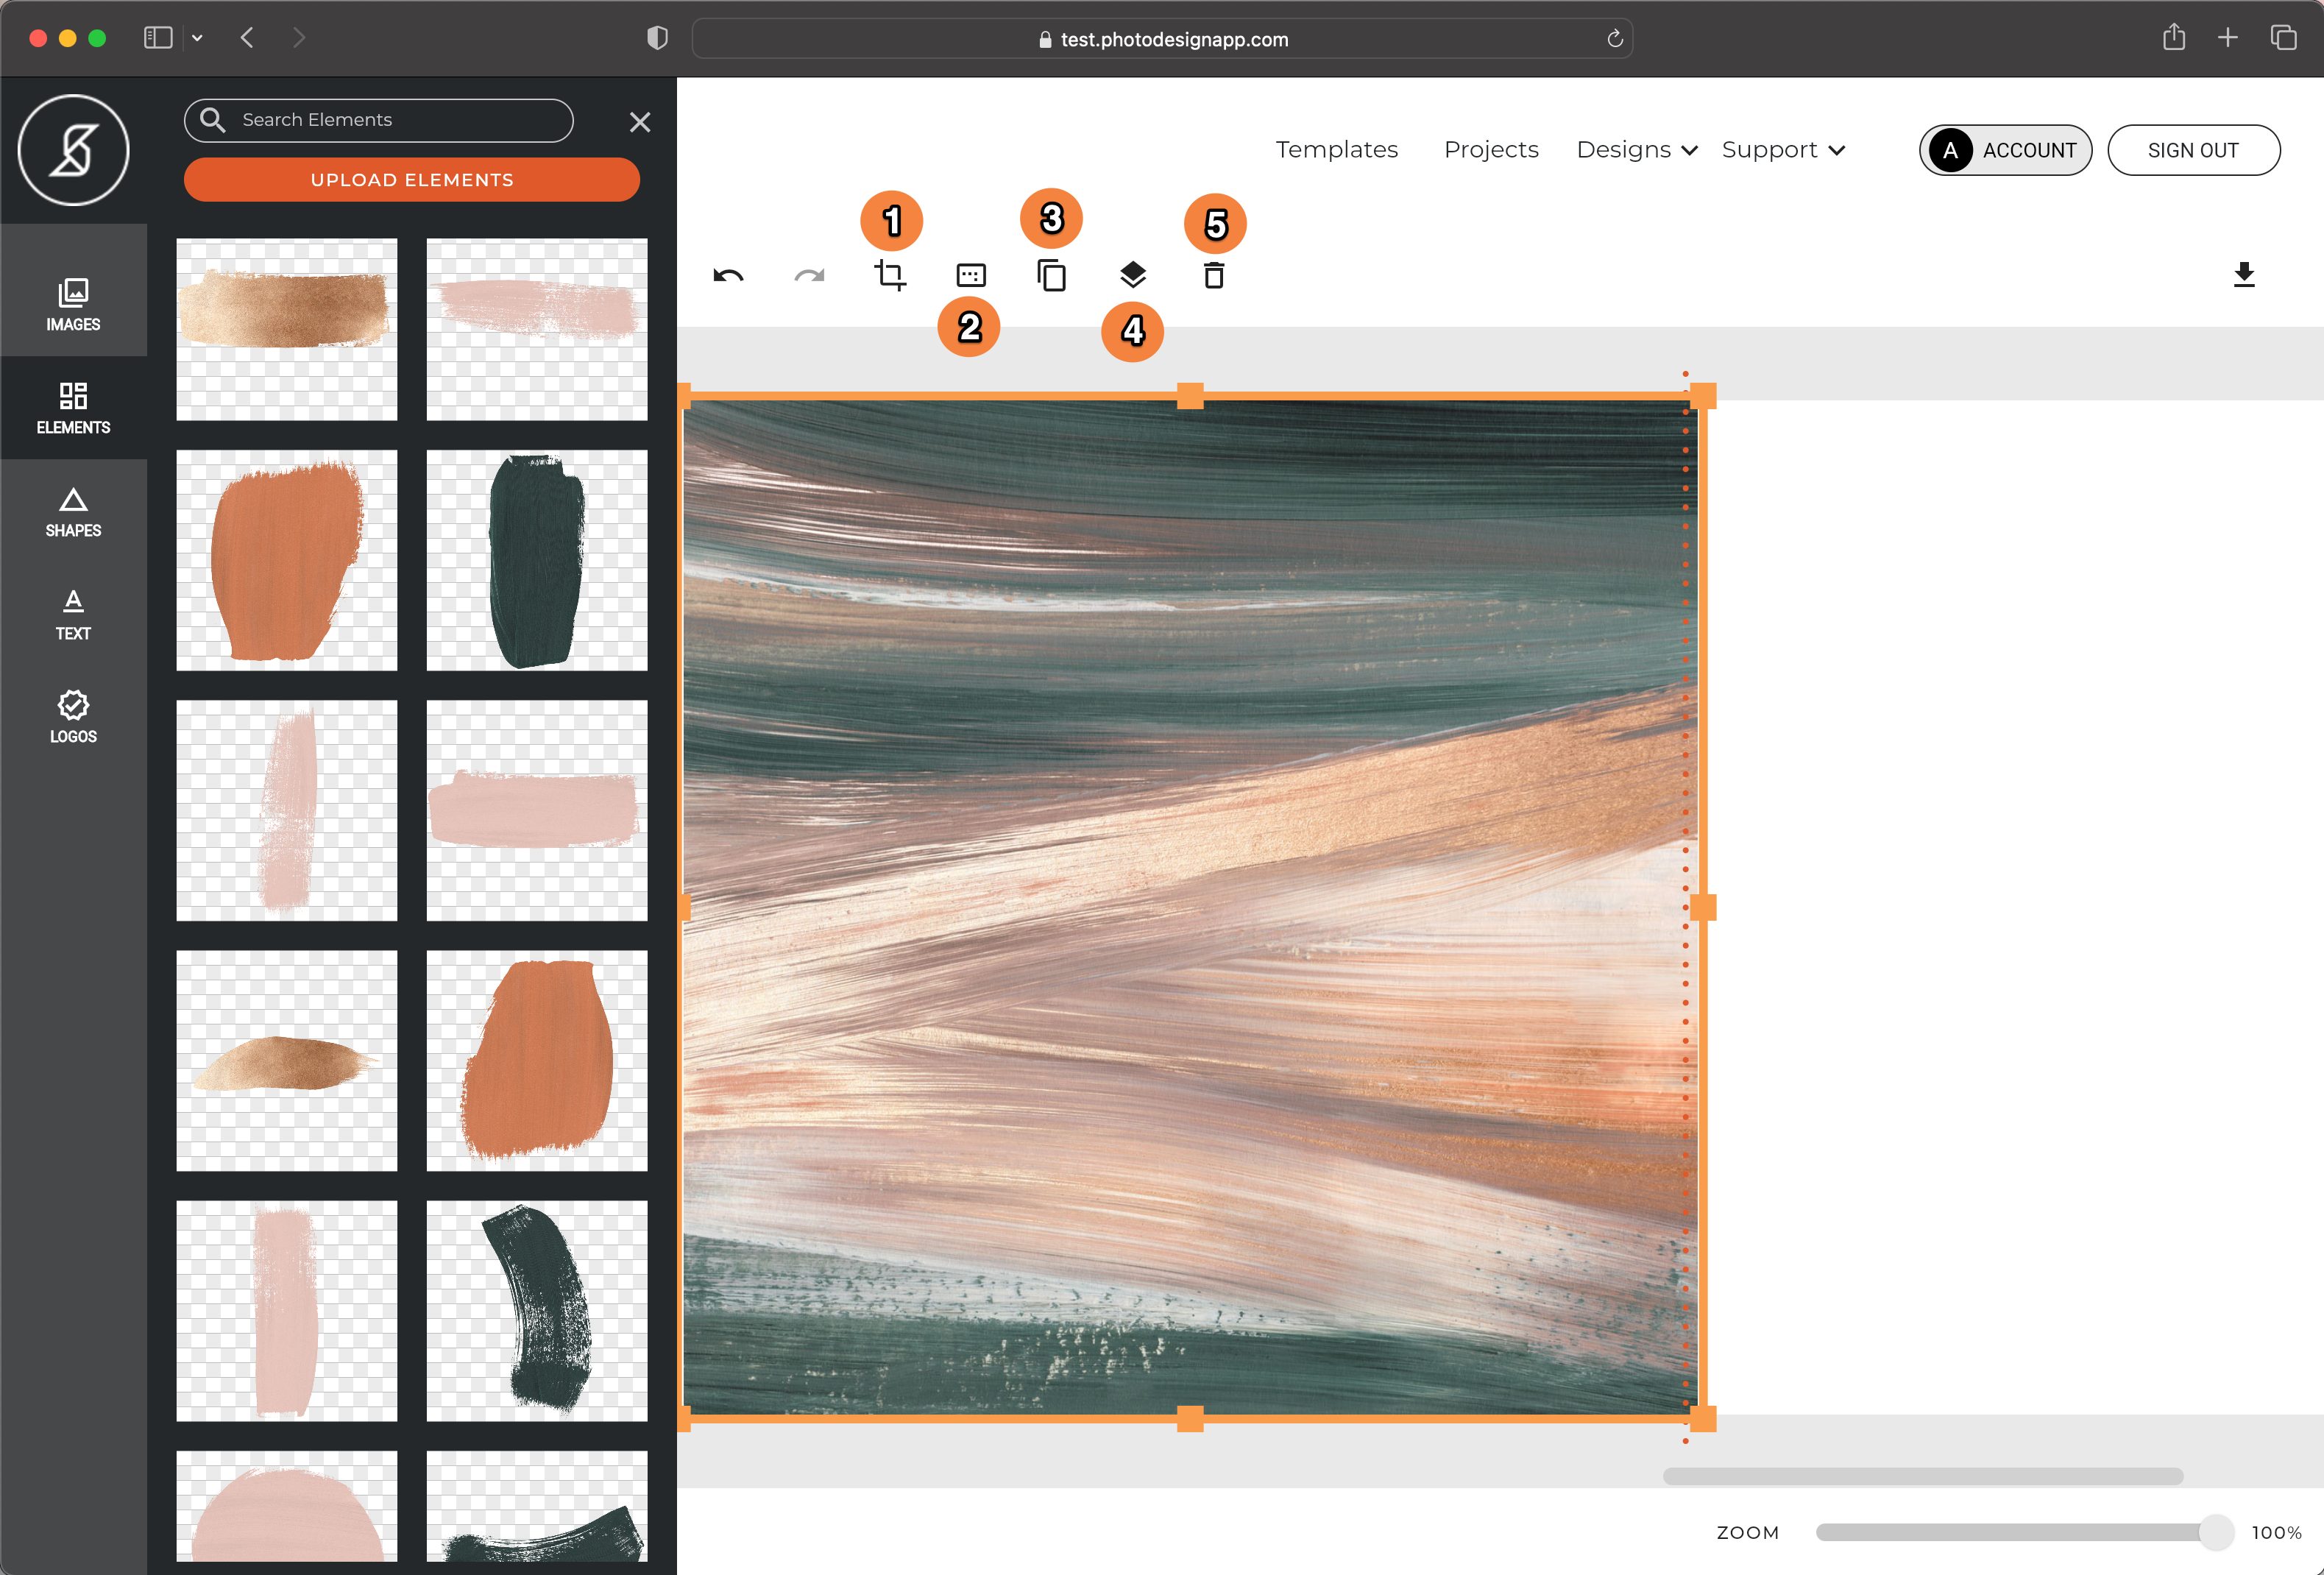Screen dimensions: 2324x1575
Task: Click the top-right canvas corner handle
Action: coord(1703,396)
